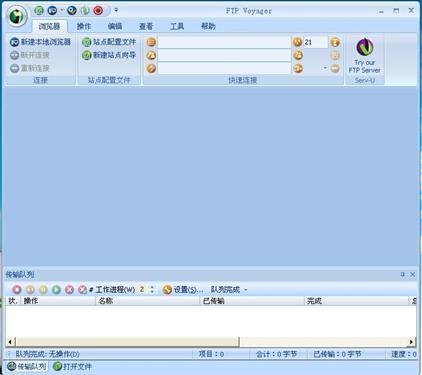Pin the 传输队列 panel with pushpin icon
The width and height of the screenshot is (422, 375).
[x=403, y=274]
